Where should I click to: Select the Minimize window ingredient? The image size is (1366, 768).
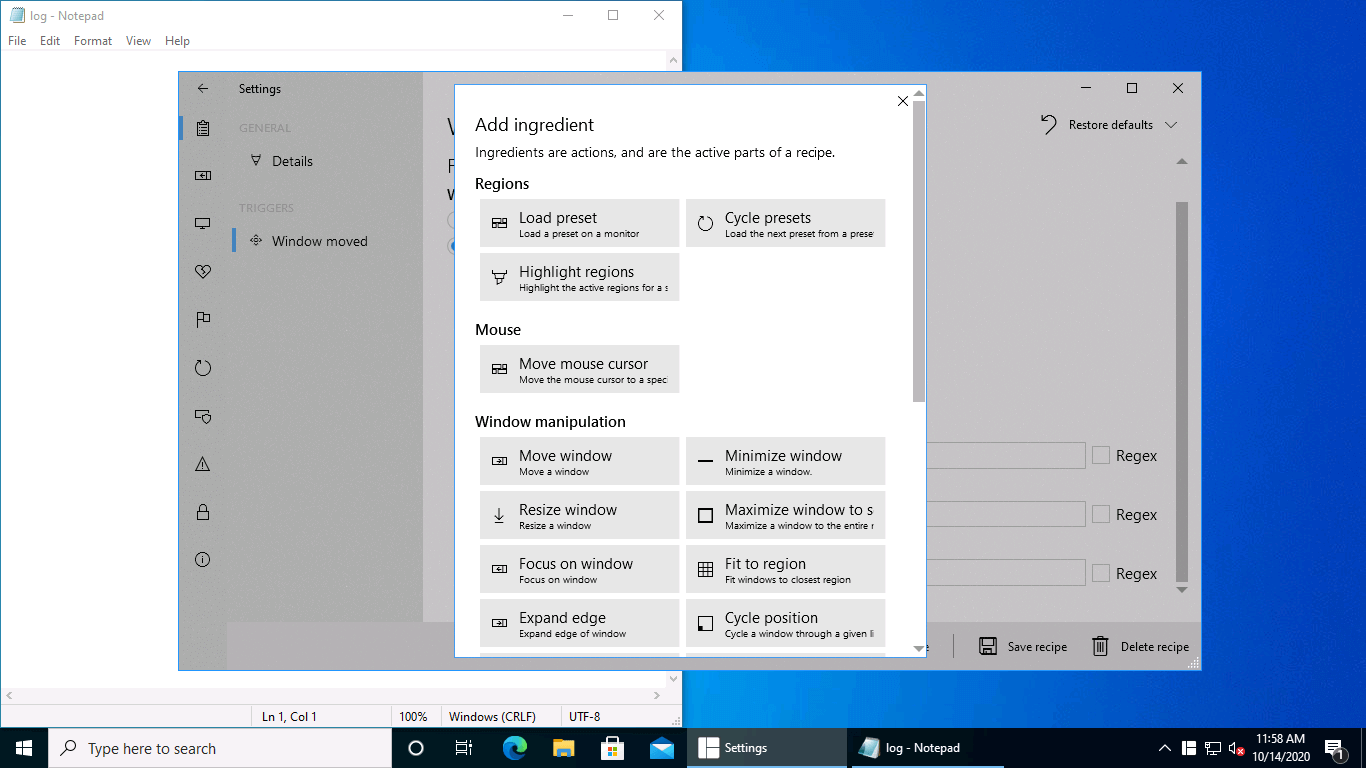(x=785, y=461)
